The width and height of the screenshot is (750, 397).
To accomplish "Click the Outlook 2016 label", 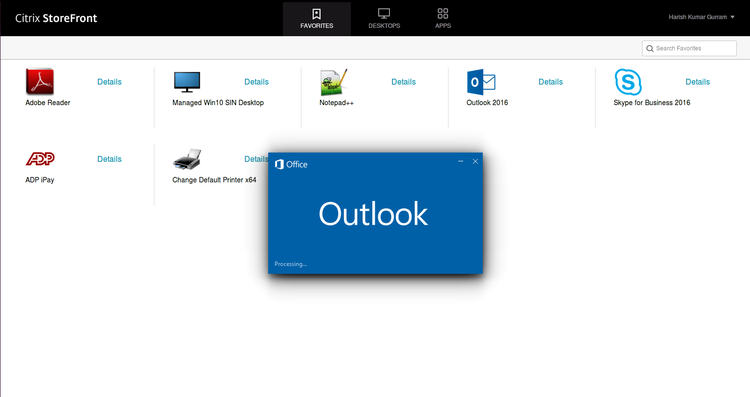I will point(487,102).
